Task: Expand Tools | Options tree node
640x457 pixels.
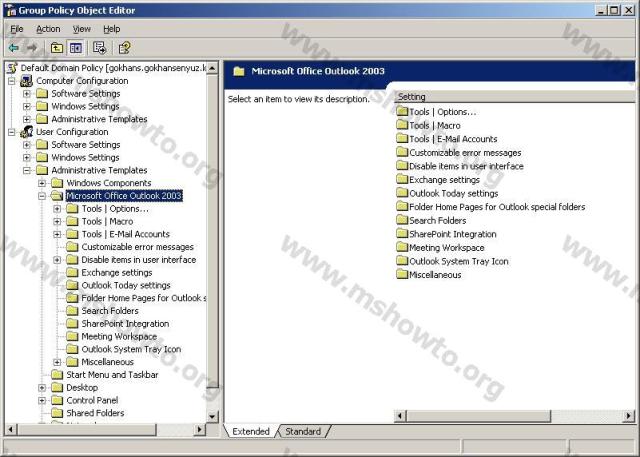Action: pos(57,209)
